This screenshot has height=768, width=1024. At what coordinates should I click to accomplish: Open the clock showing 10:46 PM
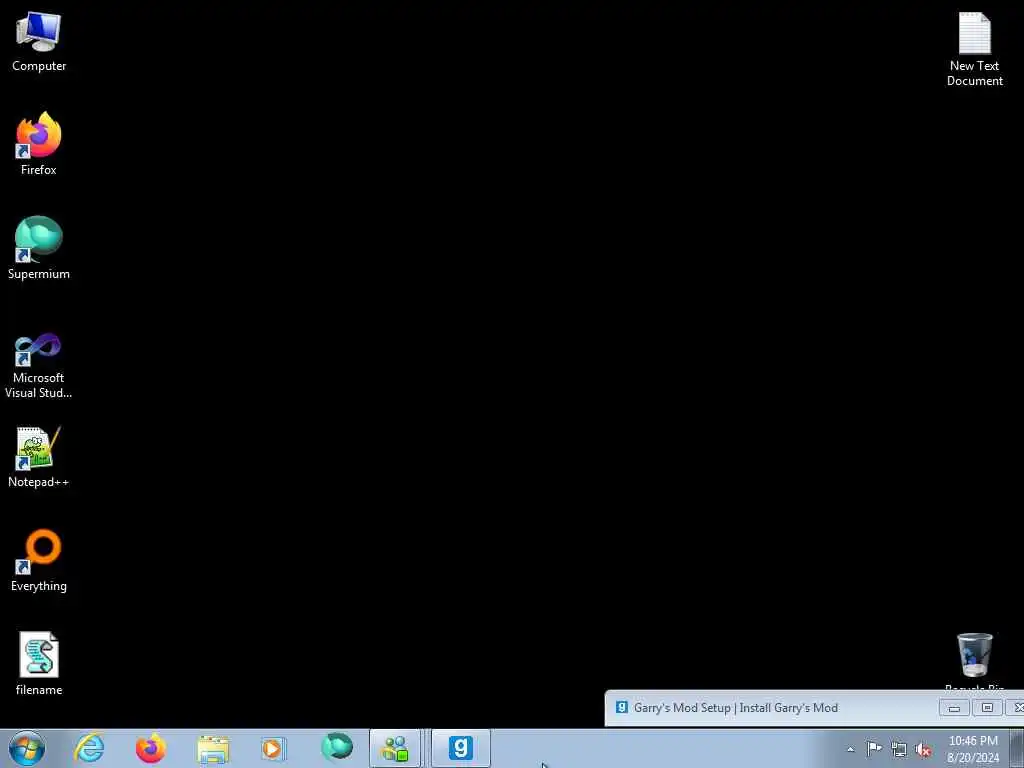[x=973, y=749]
